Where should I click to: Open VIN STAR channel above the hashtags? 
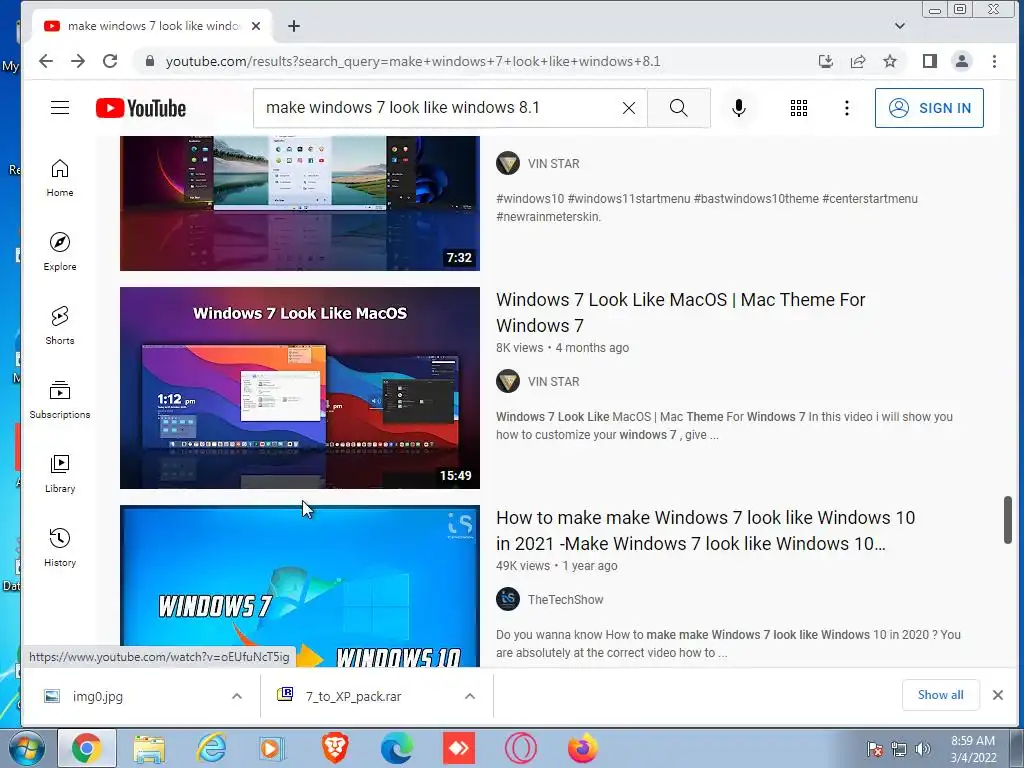(553, 163)
